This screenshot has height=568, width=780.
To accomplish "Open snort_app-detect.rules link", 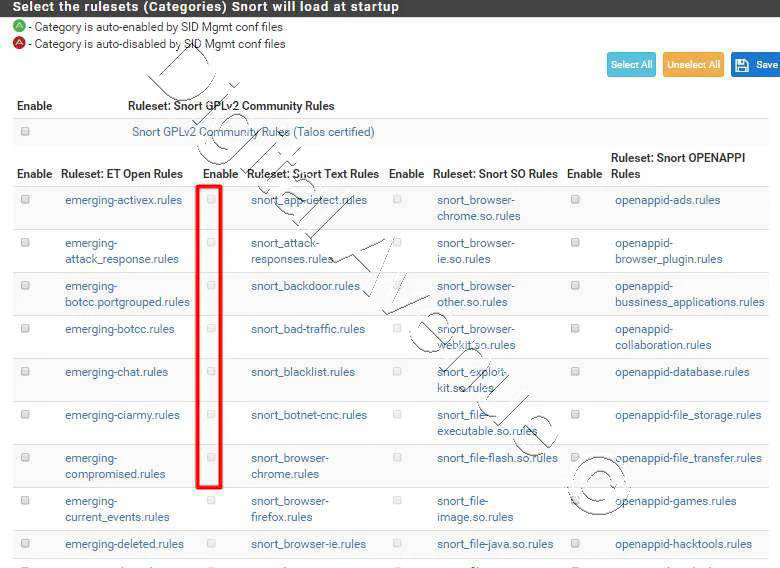I will click(x=309, y=200).
